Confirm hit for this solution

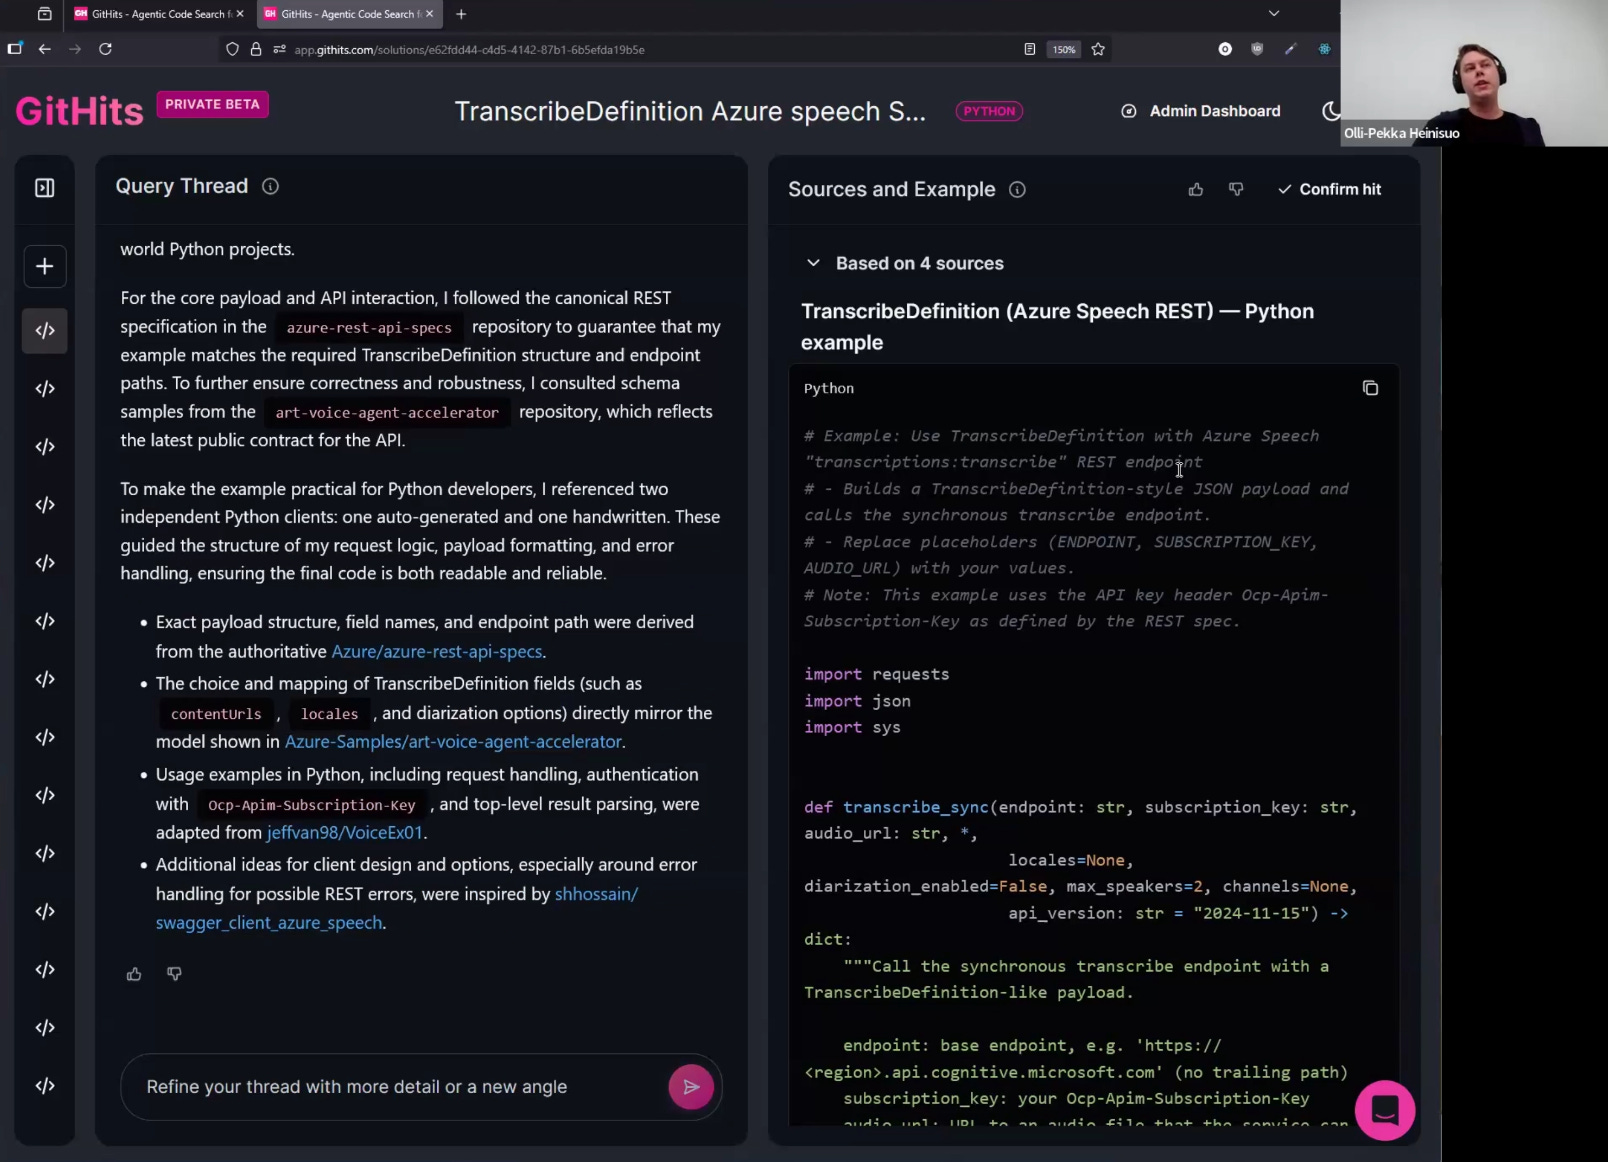(x=1329, y=189)
